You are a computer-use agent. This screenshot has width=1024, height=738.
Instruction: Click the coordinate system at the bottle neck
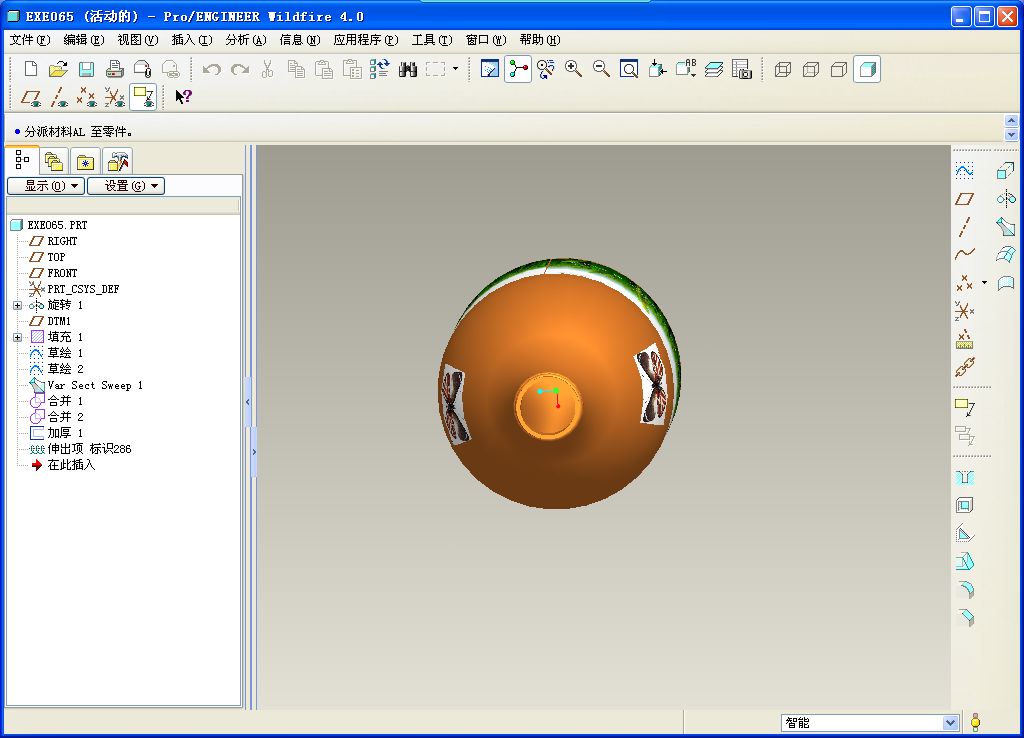(550, 397)
